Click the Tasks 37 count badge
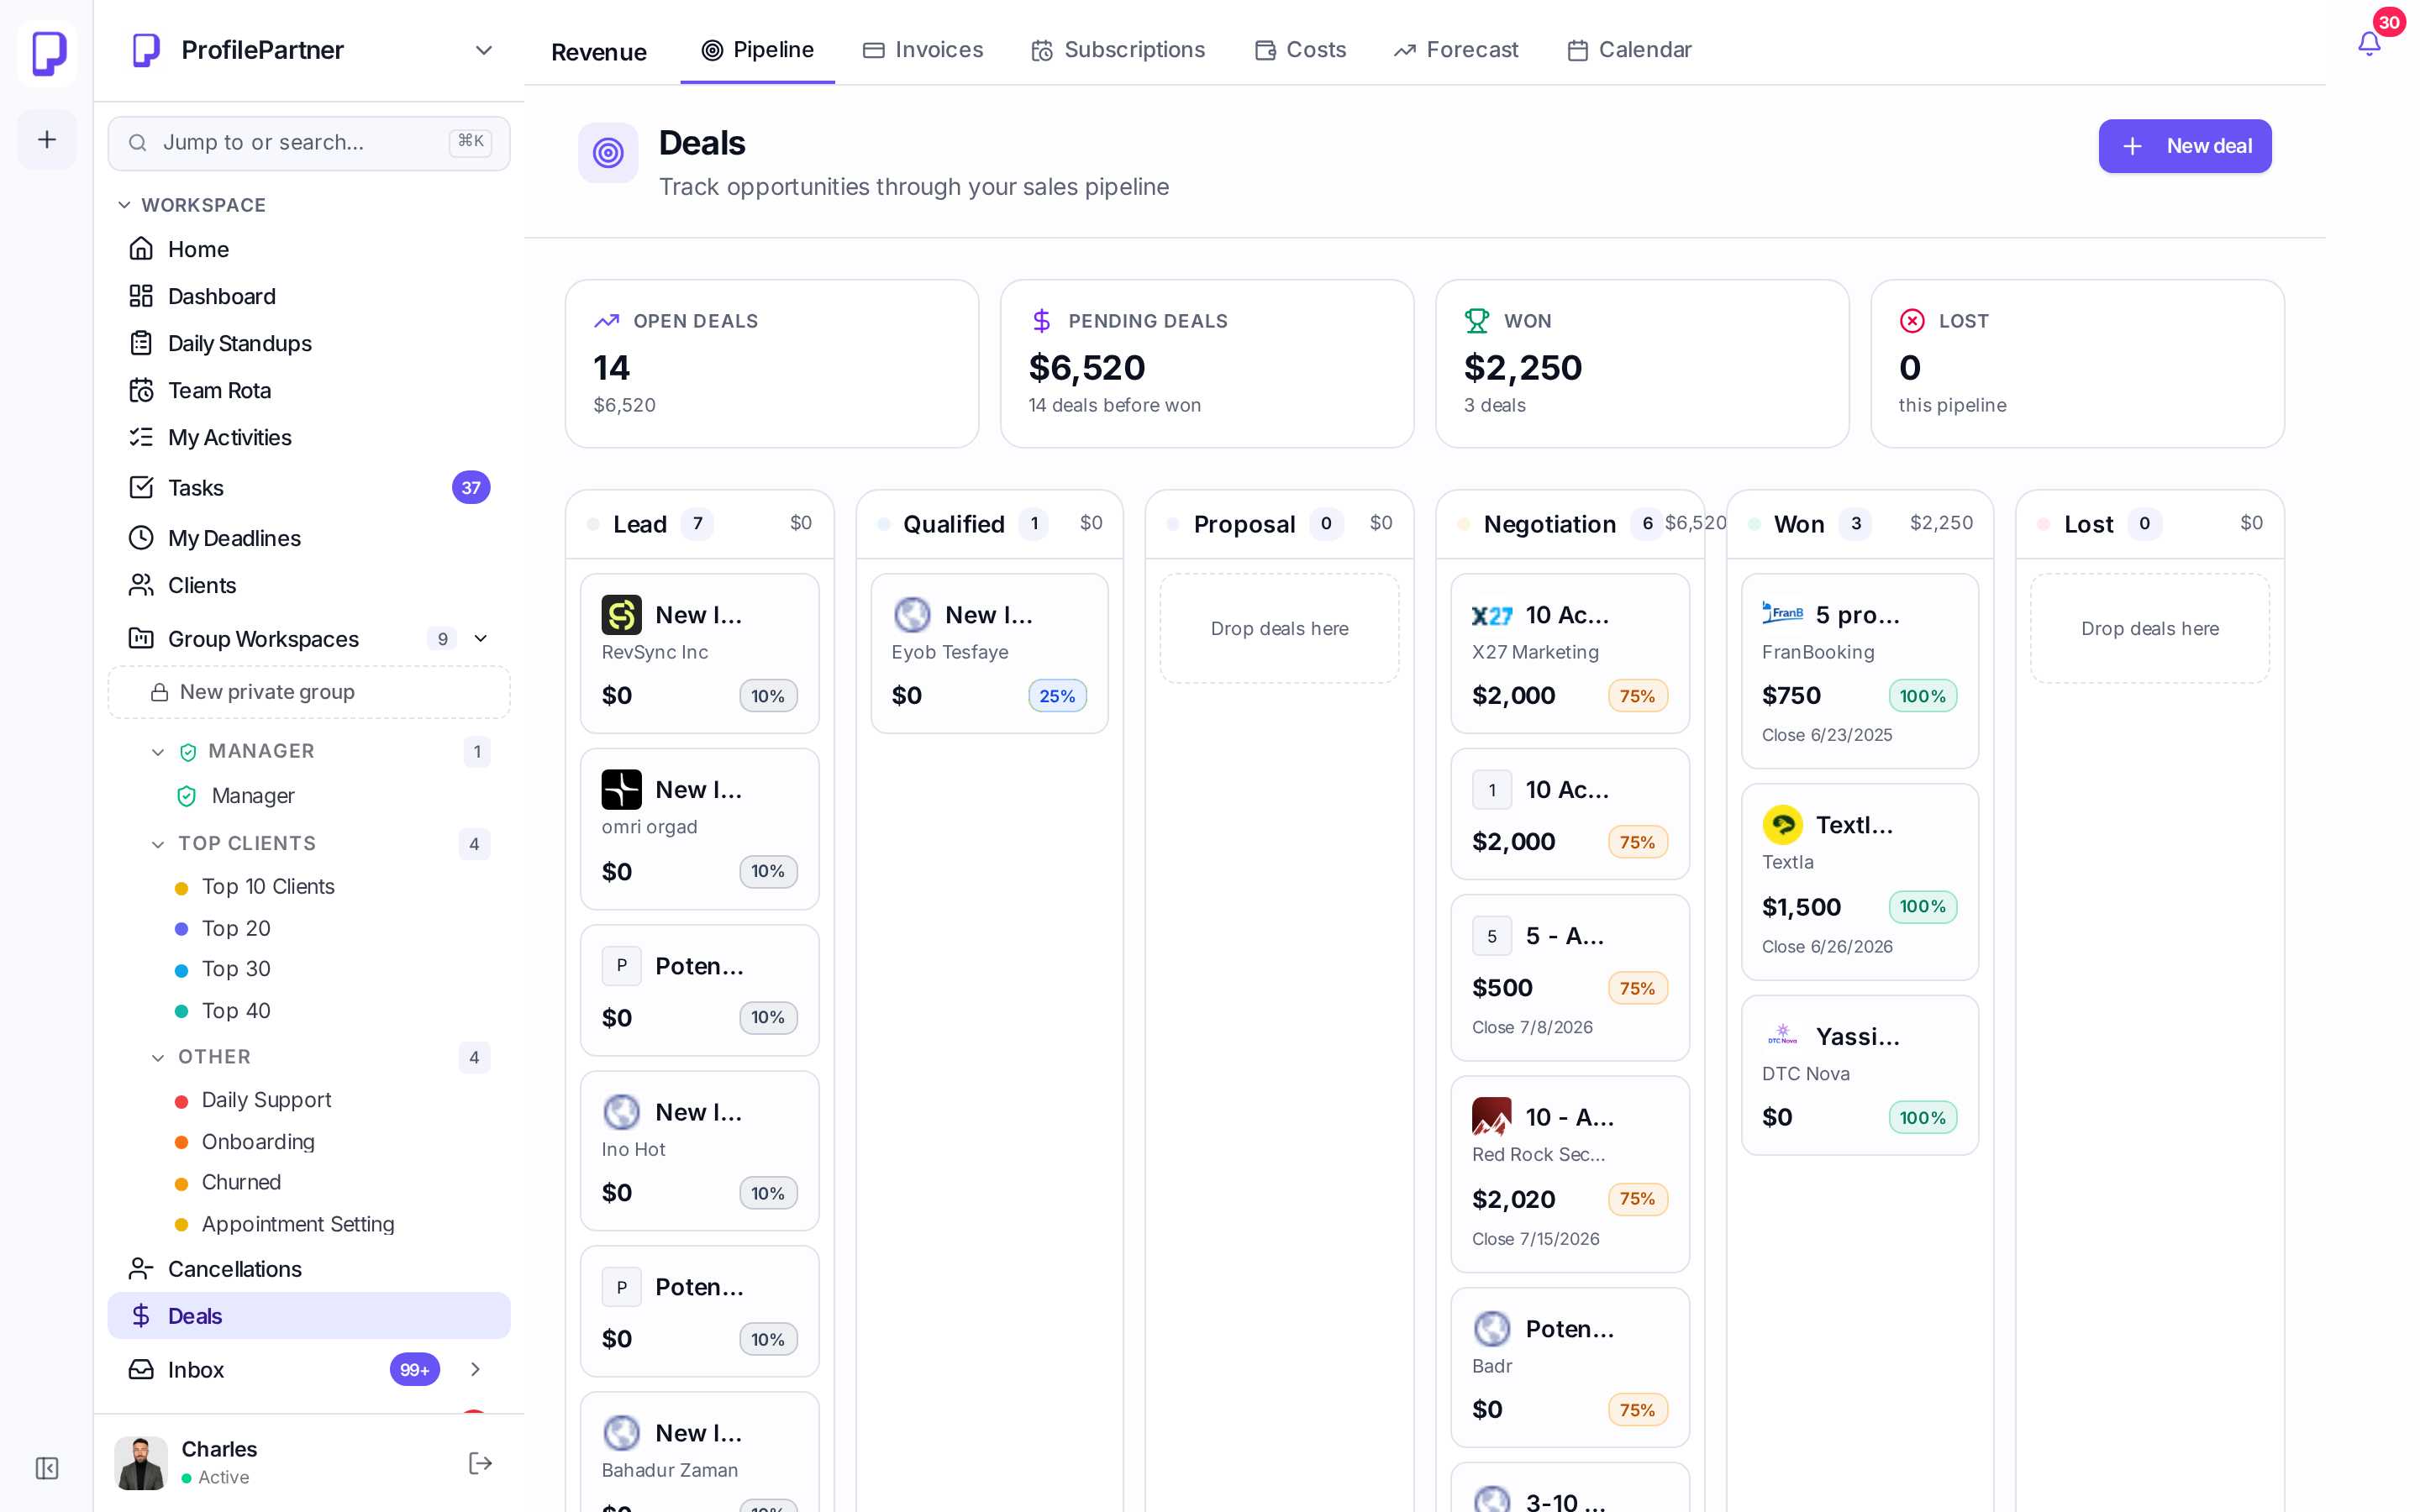Viewport: 2420px width, 1512px height. pos(471,487)
